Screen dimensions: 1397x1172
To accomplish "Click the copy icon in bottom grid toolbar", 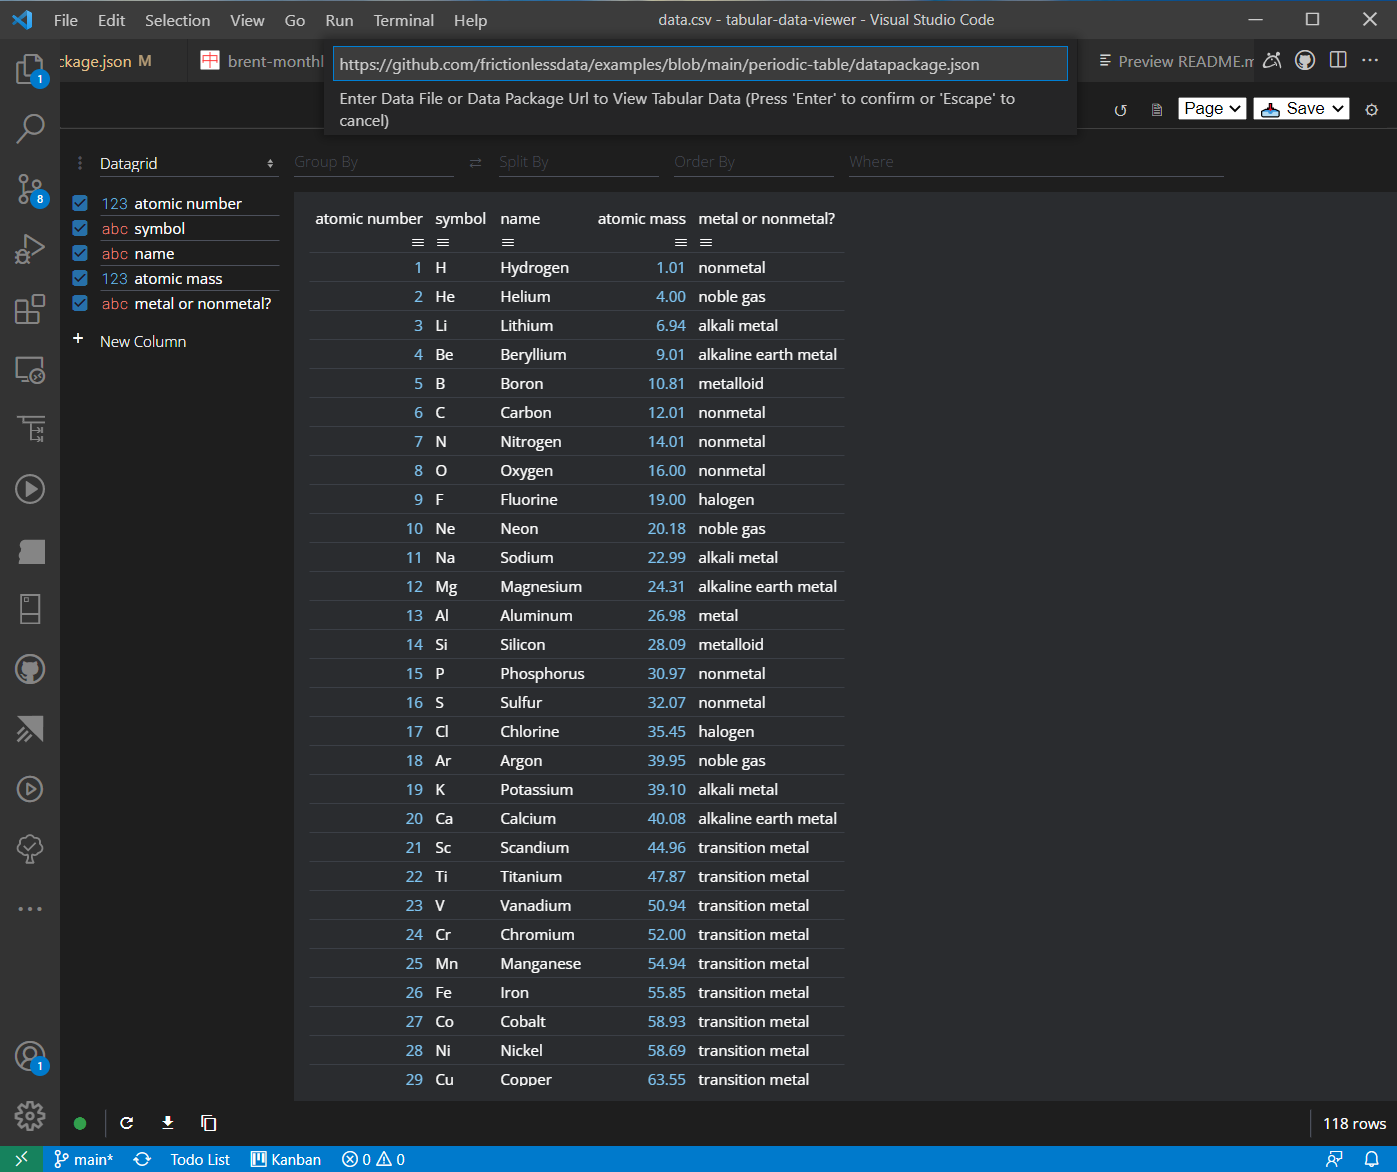I will tap(208, 1123).
